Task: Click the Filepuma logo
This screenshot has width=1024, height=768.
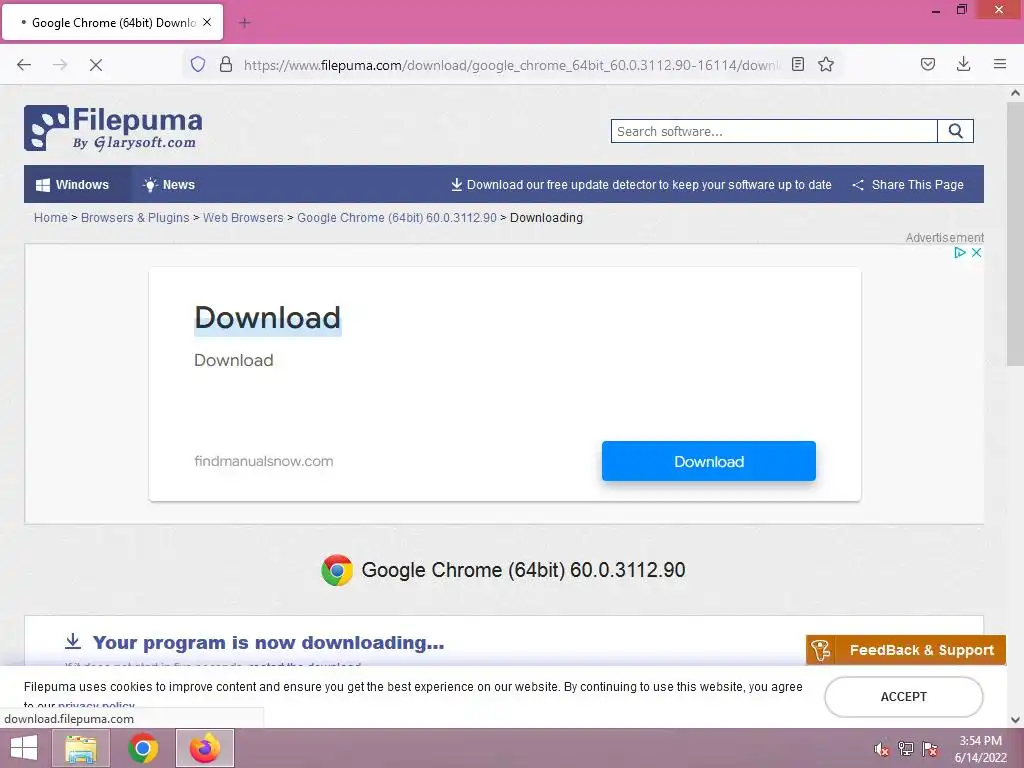Action: pos(113,128)
